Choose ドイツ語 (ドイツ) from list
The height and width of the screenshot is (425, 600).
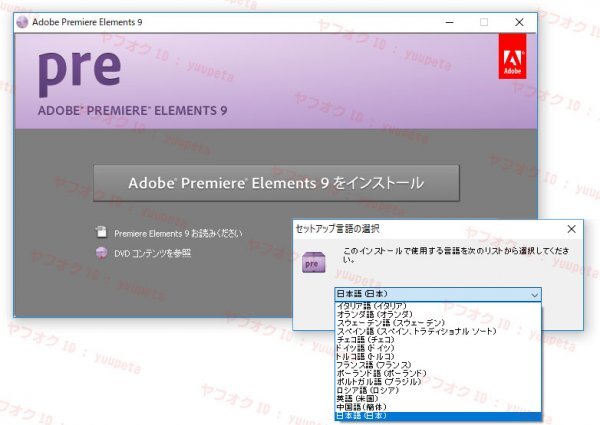438,348
